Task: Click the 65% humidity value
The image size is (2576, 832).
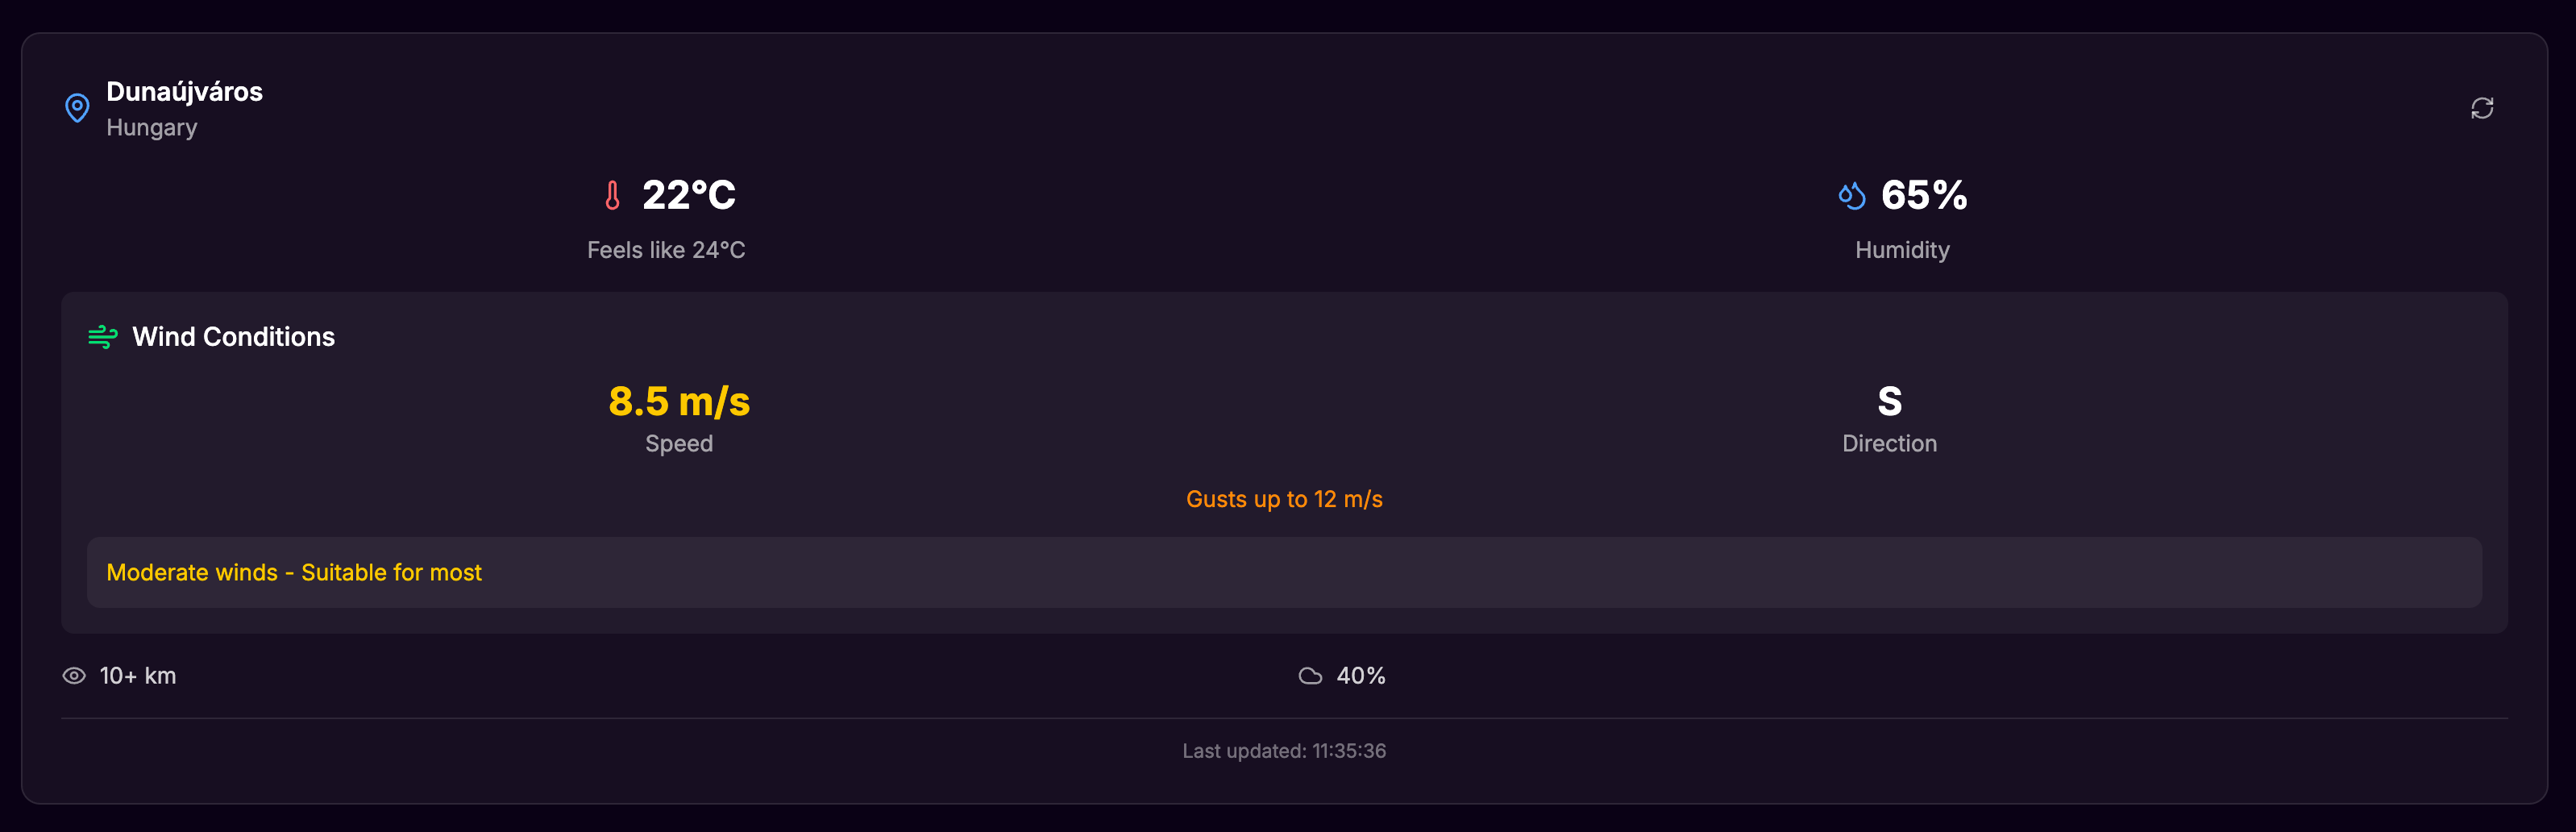Action: click(1924, 195)
